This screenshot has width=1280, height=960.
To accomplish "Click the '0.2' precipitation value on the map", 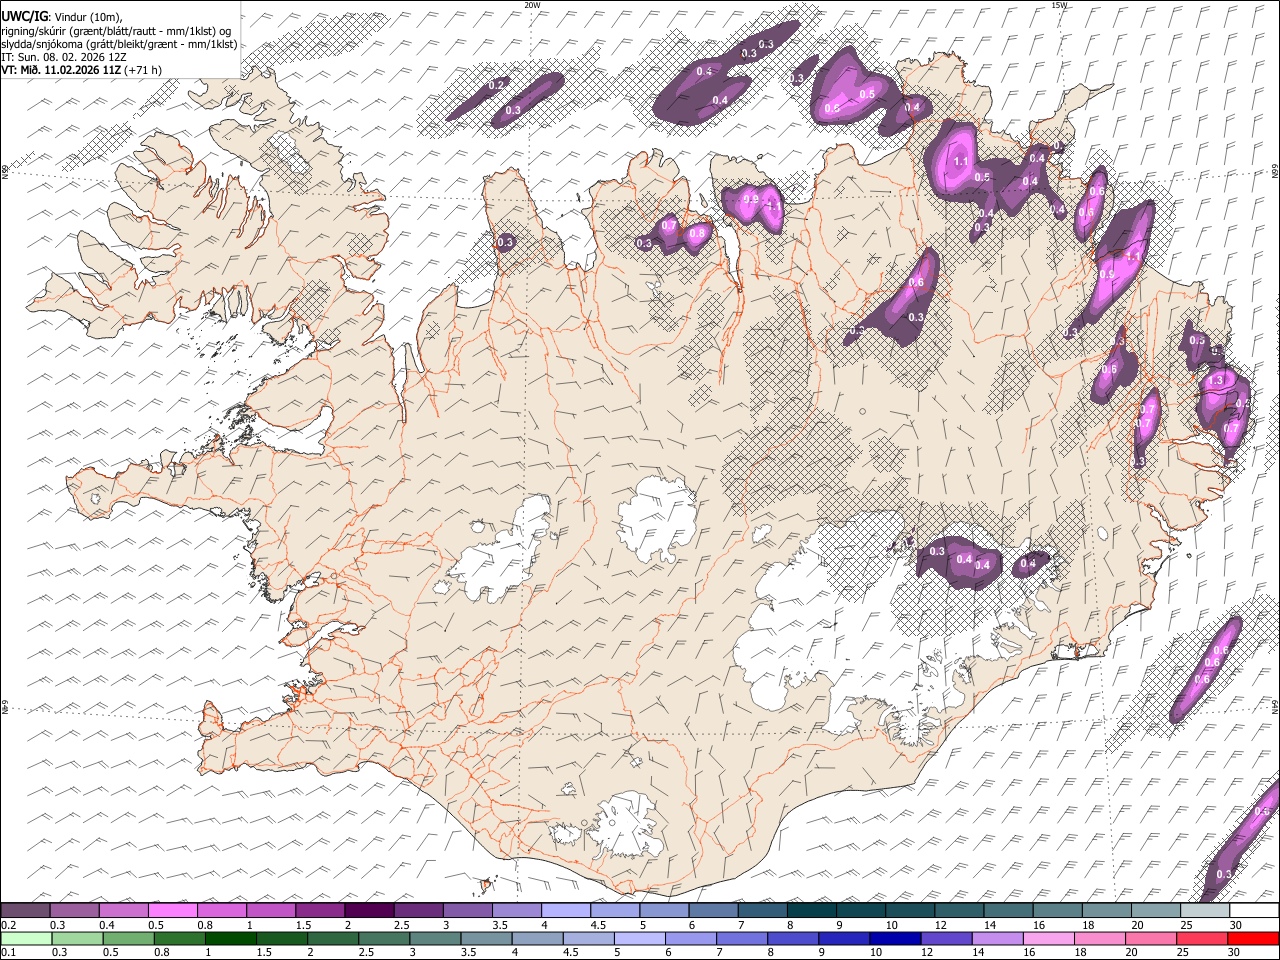I will [497, 85].
